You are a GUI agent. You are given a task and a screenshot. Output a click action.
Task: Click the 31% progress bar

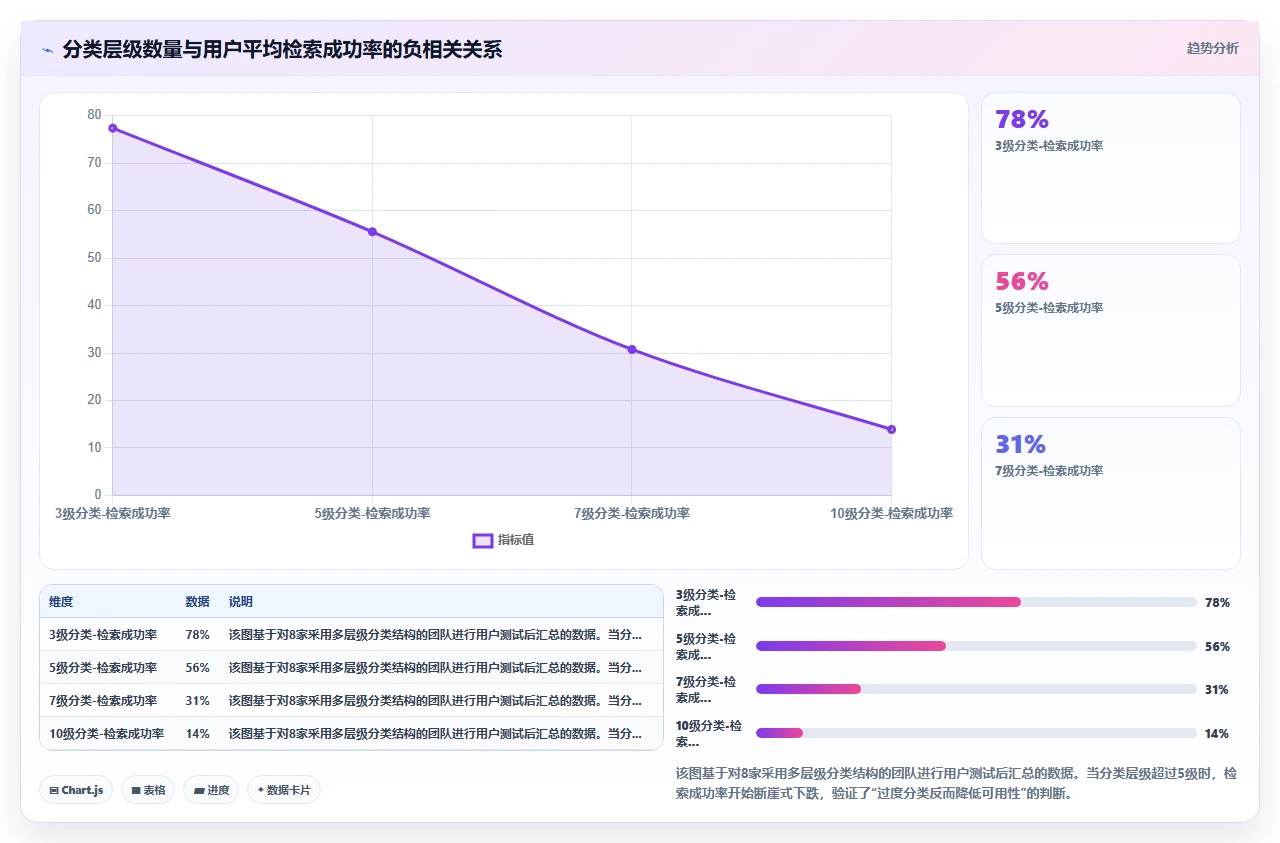click(976, 689)
